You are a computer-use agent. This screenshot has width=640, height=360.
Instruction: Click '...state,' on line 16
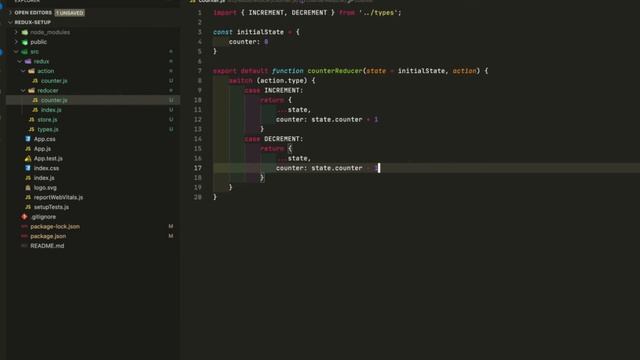(x=293, y=158)
